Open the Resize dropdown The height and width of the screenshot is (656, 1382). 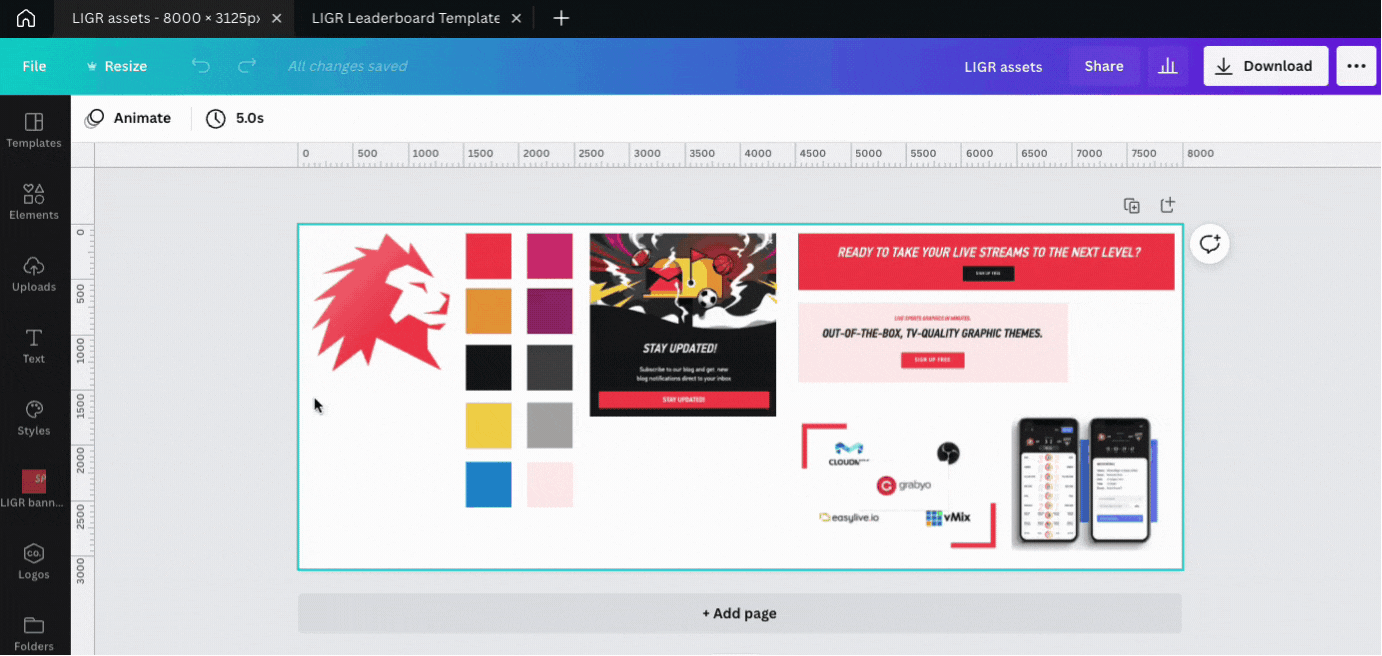116,65
